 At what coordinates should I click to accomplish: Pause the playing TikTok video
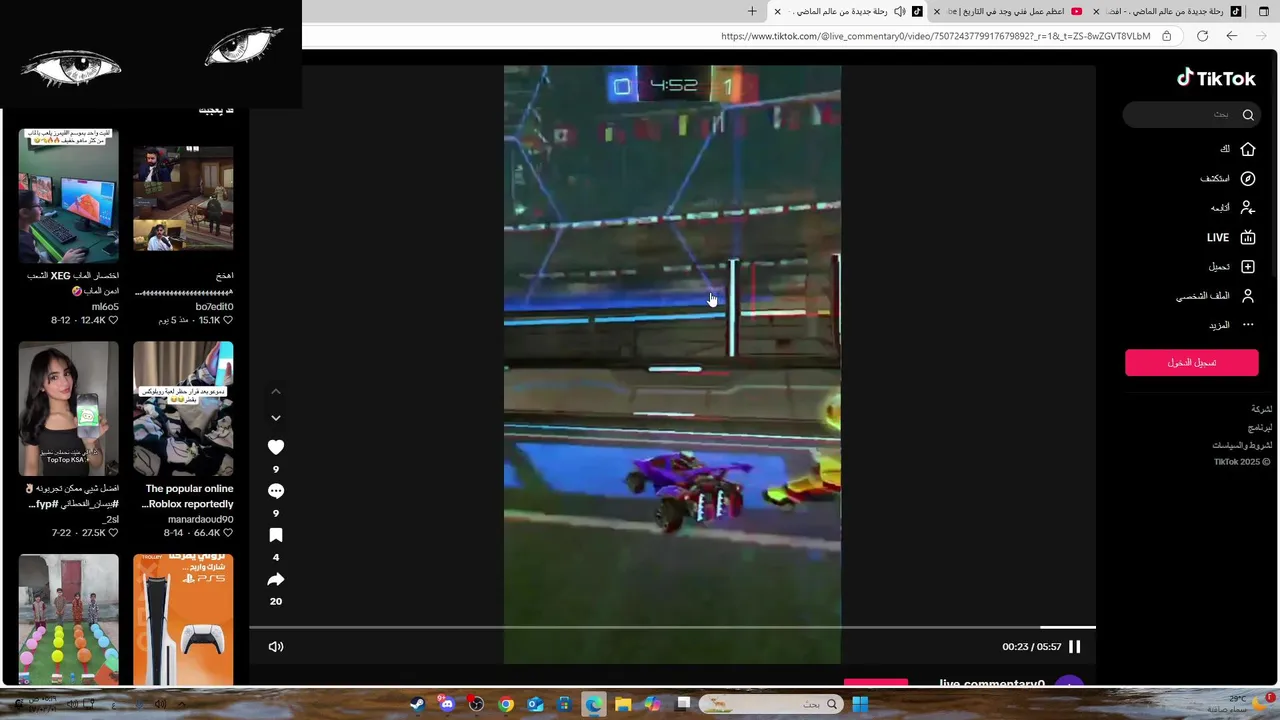[1075, 647]
